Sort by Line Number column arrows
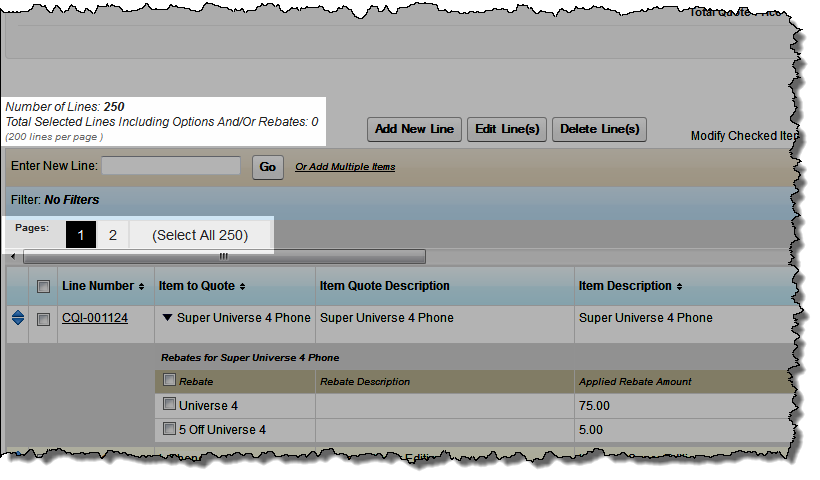The image size is (820, 480). click(141, 287)
